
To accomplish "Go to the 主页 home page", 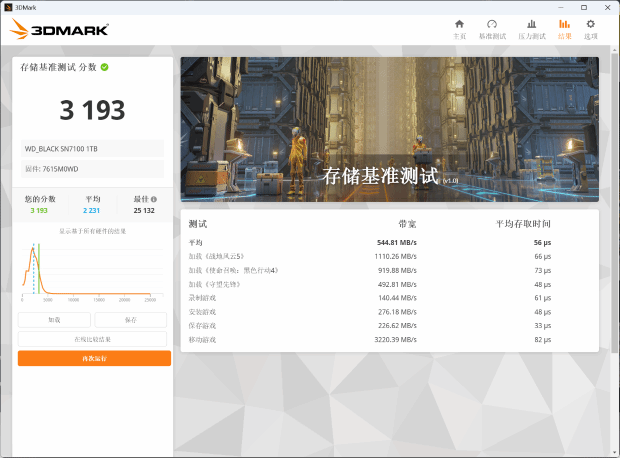I will click(x=459, y=30).
